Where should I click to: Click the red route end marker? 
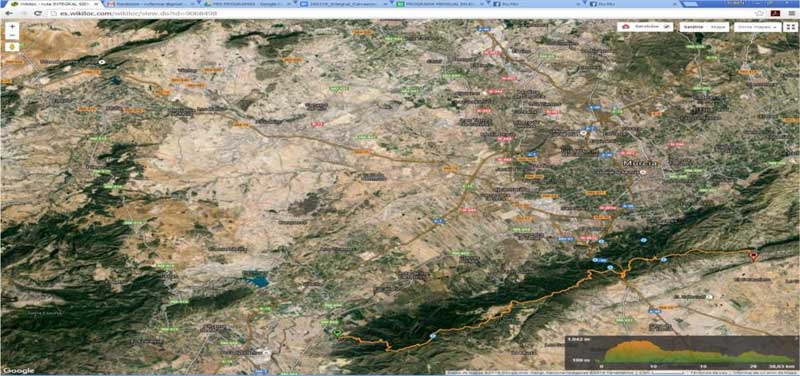point(754,256)
